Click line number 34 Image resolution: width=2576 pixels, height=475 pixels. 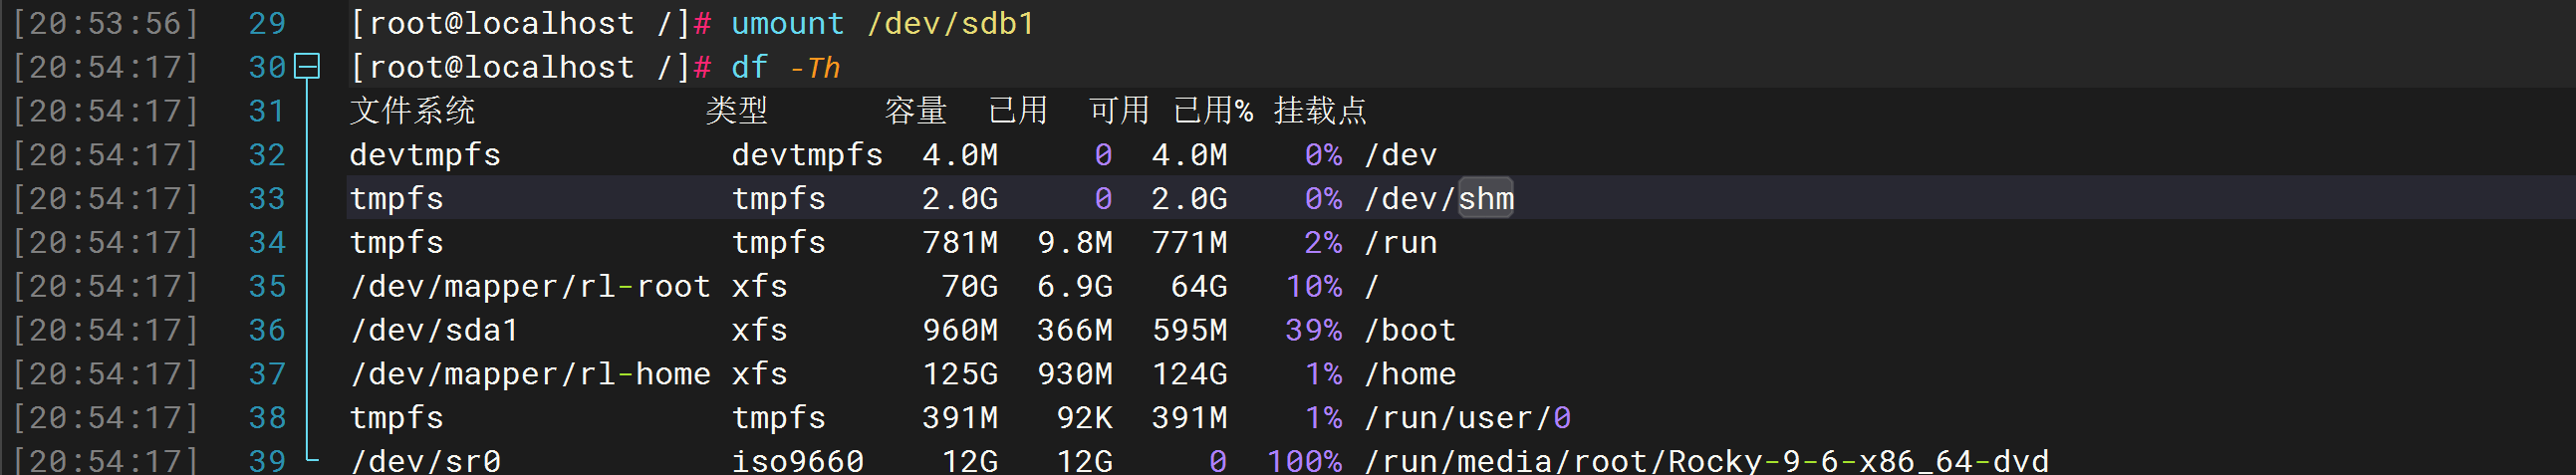(267, 243)
